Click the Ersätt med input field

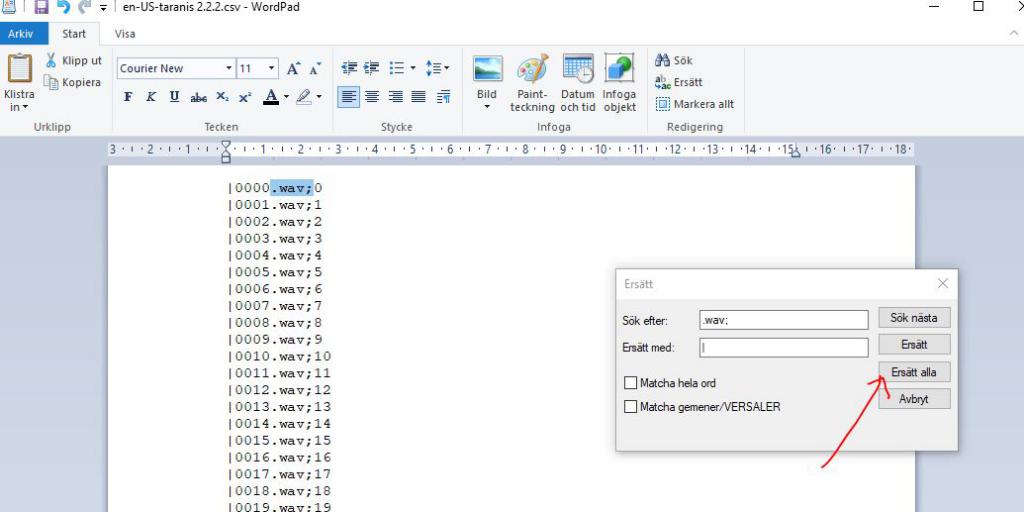click(784, 348)
